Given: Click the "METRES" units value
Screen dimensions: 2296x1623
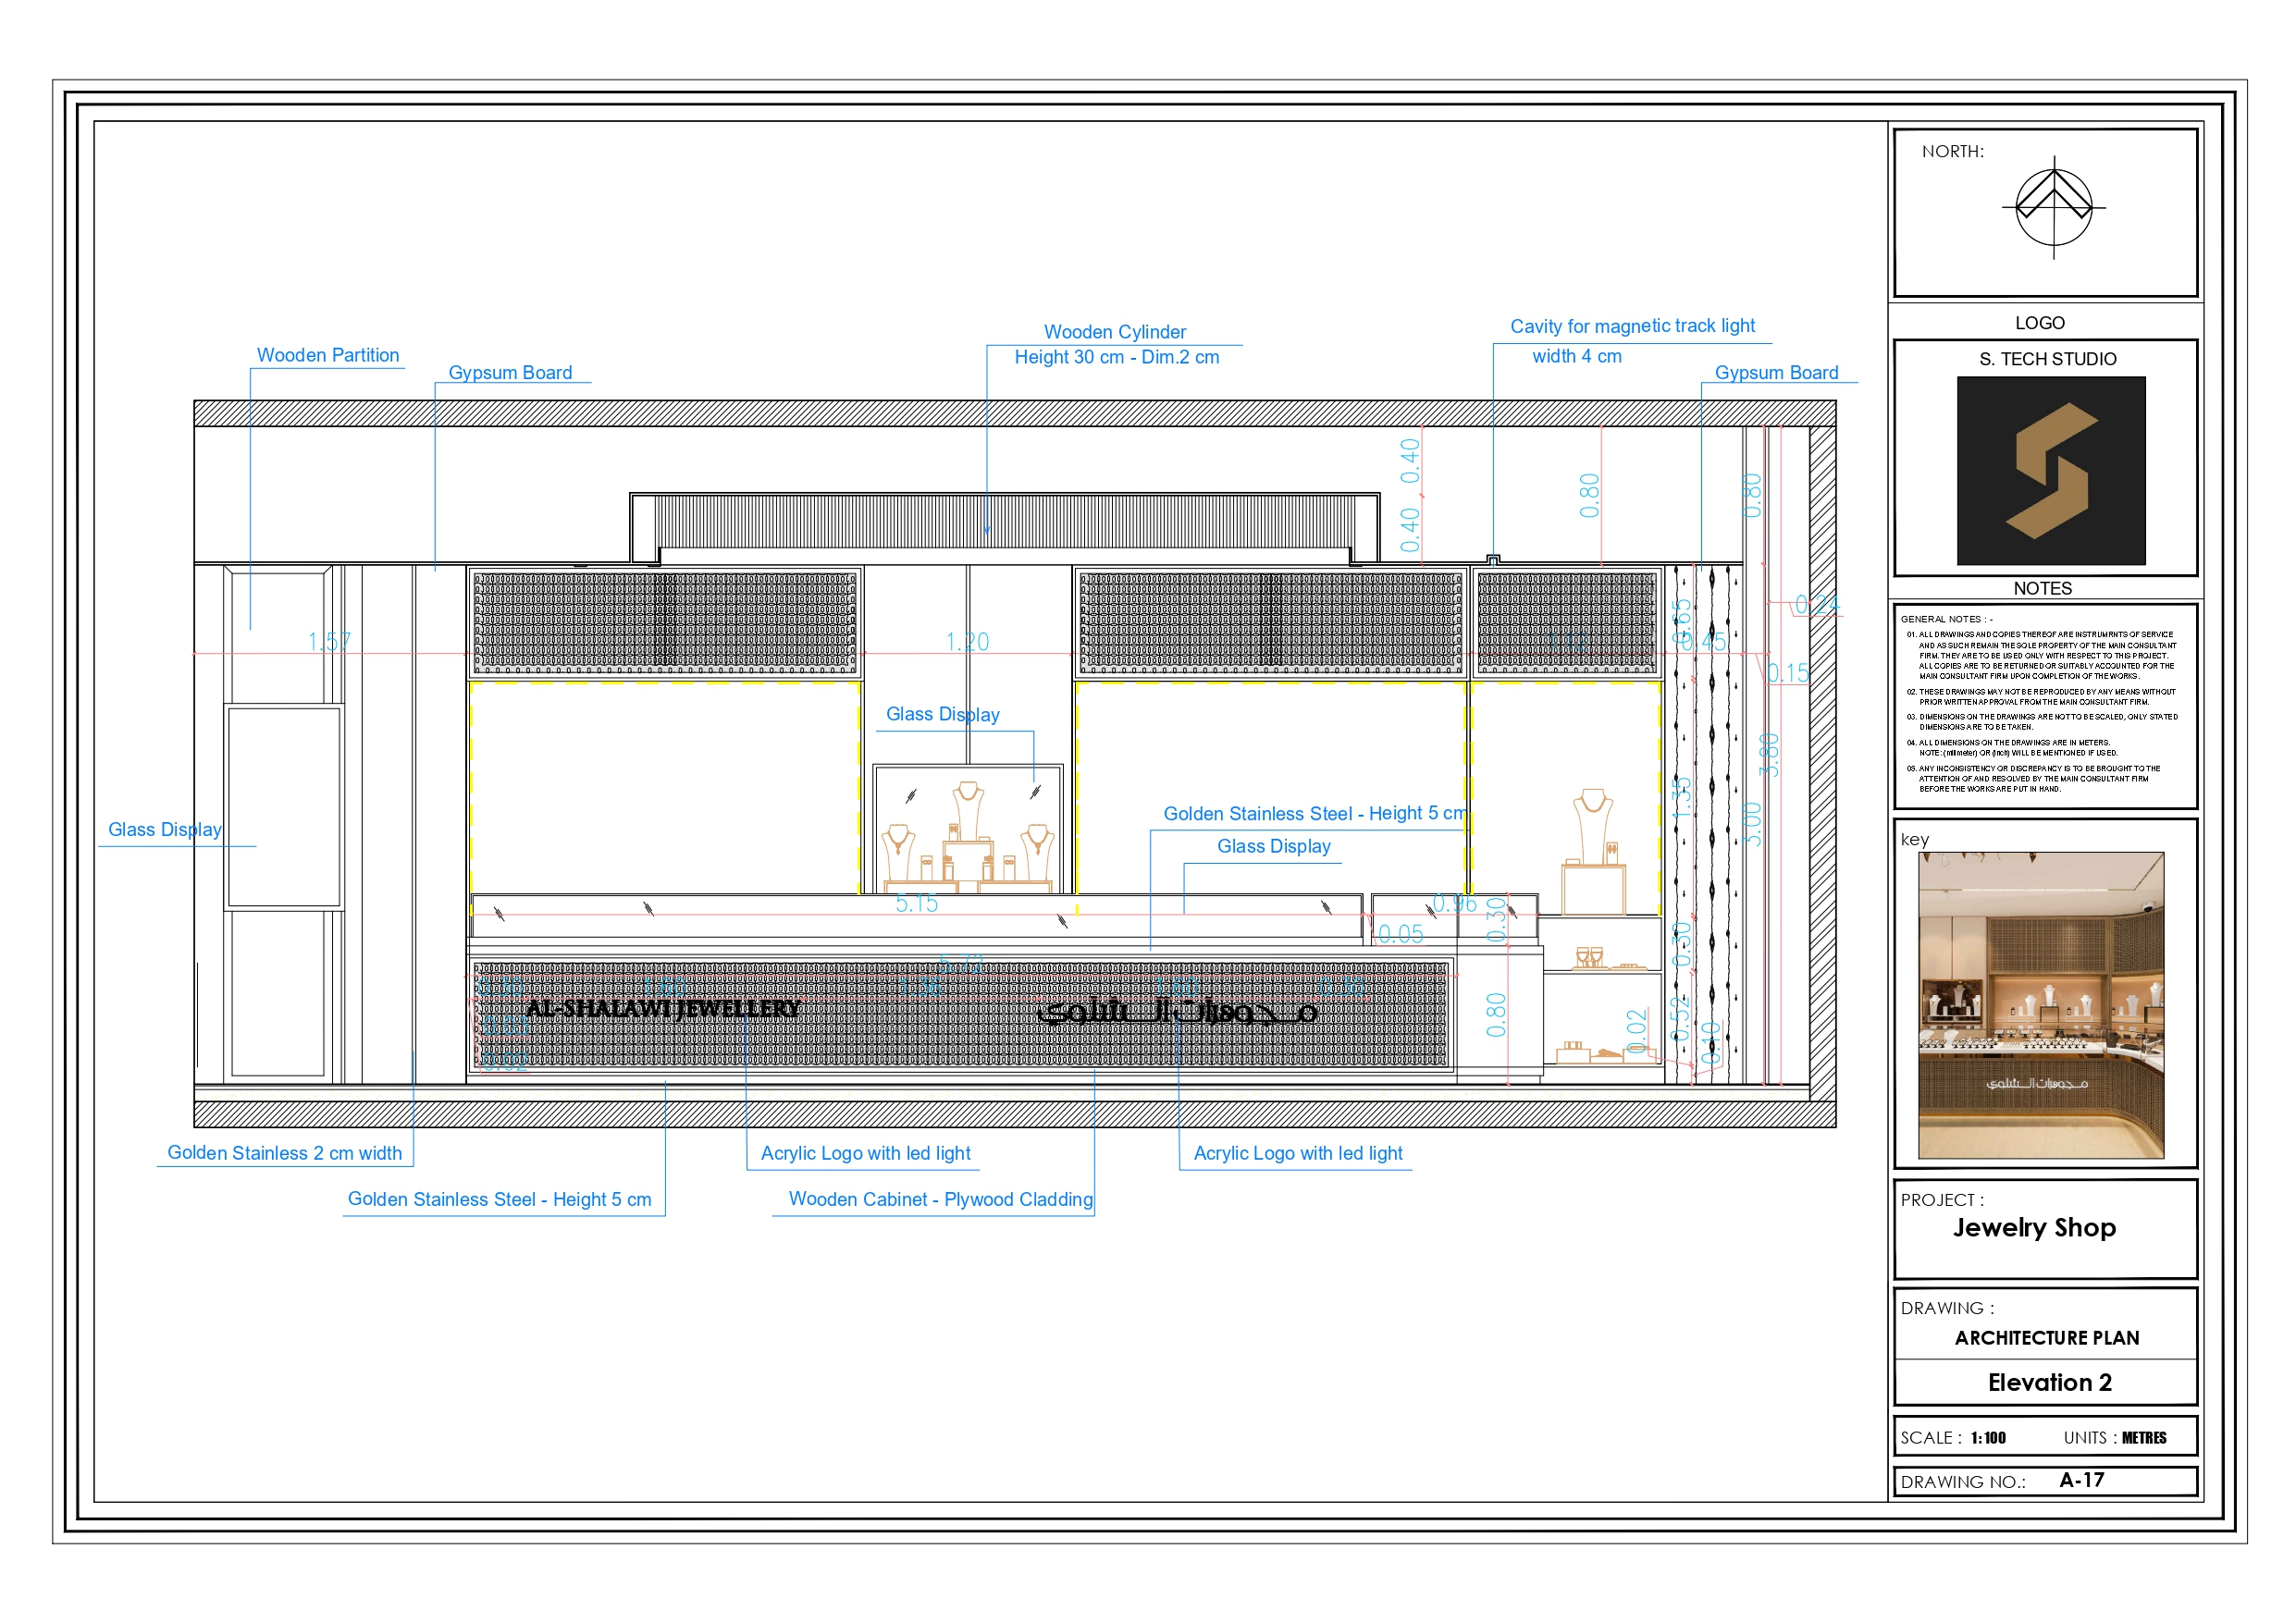Looking at the screenshot, I should point(2144,1438).
